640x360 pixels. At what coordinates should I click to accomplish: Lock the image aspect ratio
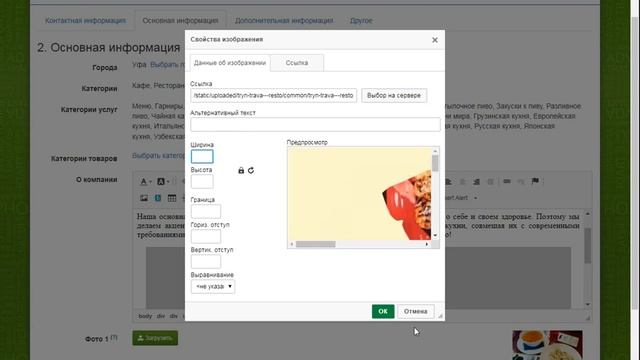[241, 170]
